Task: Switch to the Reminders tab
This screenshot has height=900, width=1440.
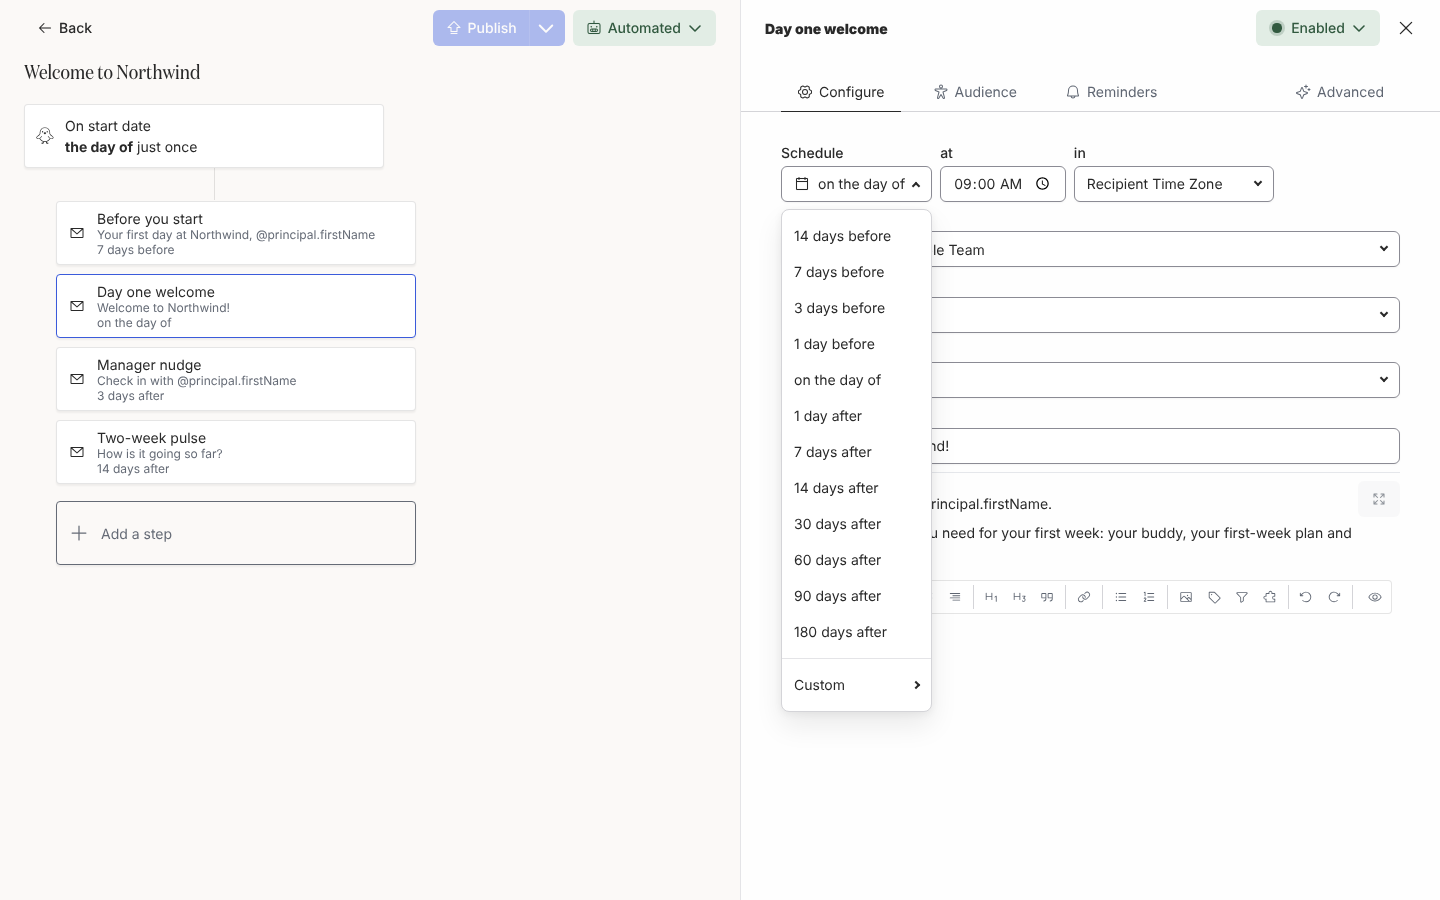Action: point(1111,92)
